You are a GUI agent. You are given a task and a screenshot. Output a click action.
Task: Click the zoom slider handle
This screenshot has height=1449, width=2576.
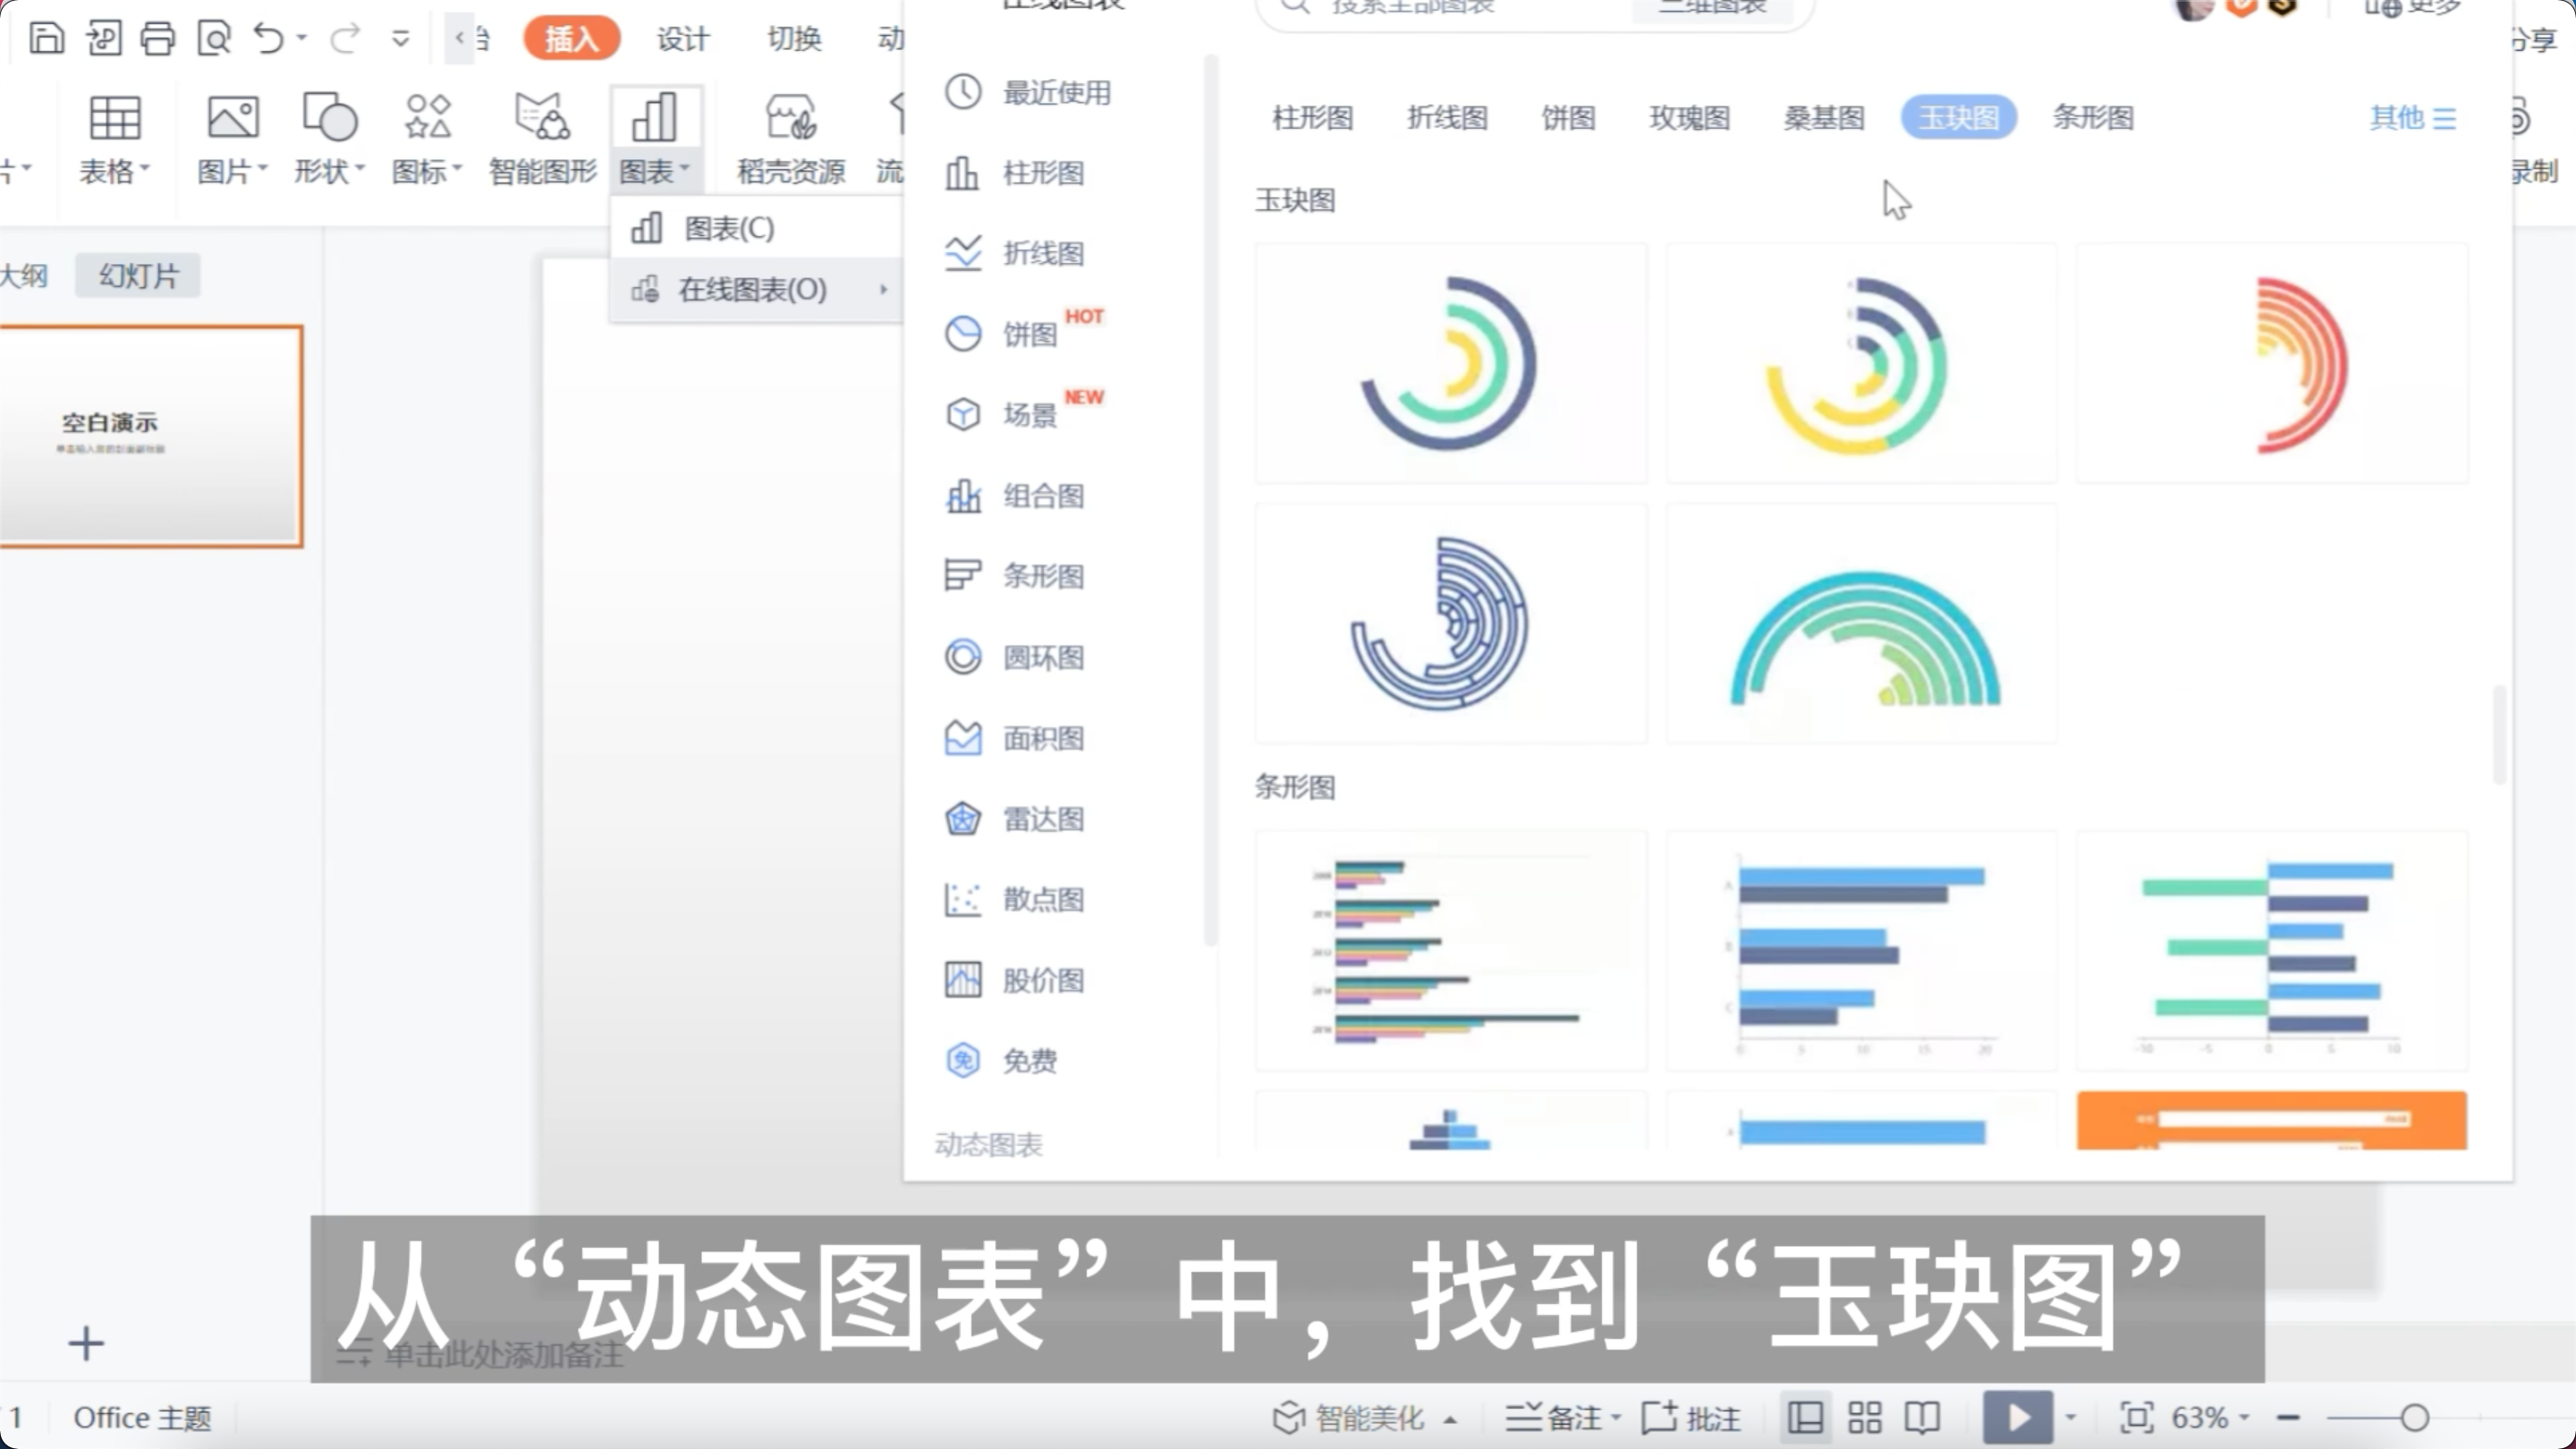click(x=2415, y=1417)
